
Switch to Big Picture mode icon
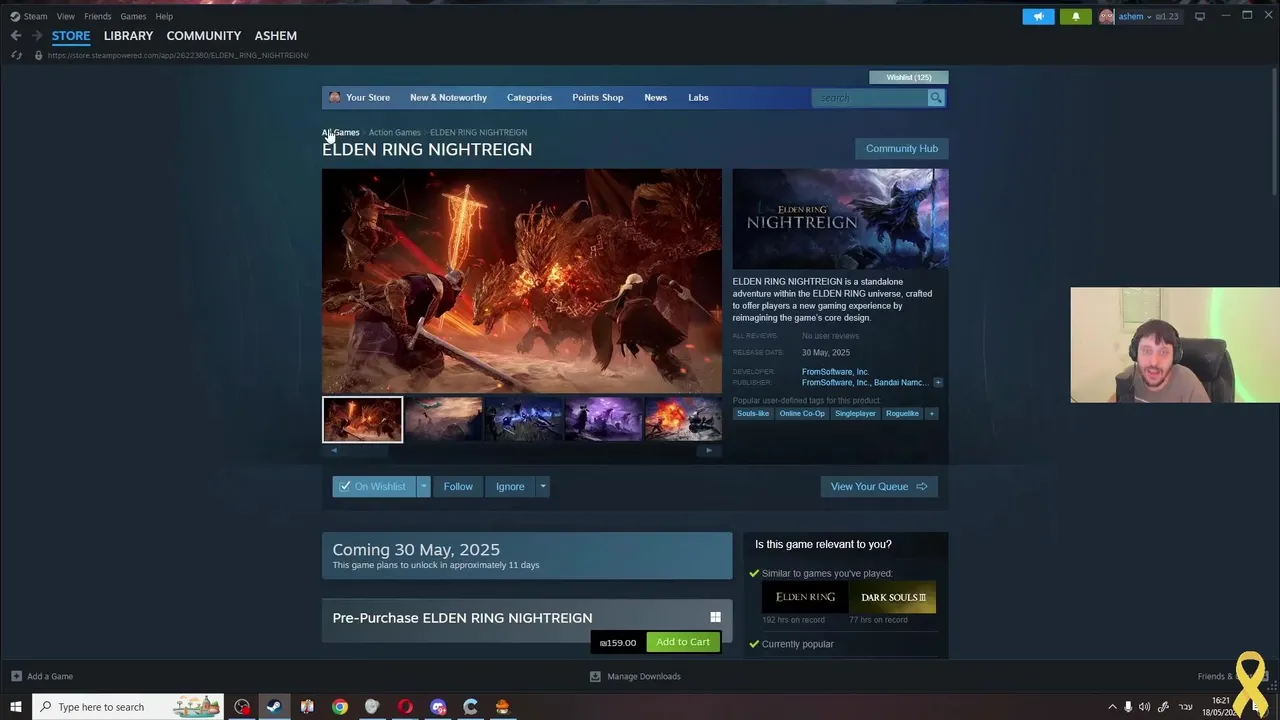pyautogui.click(x=1200, y=16)
